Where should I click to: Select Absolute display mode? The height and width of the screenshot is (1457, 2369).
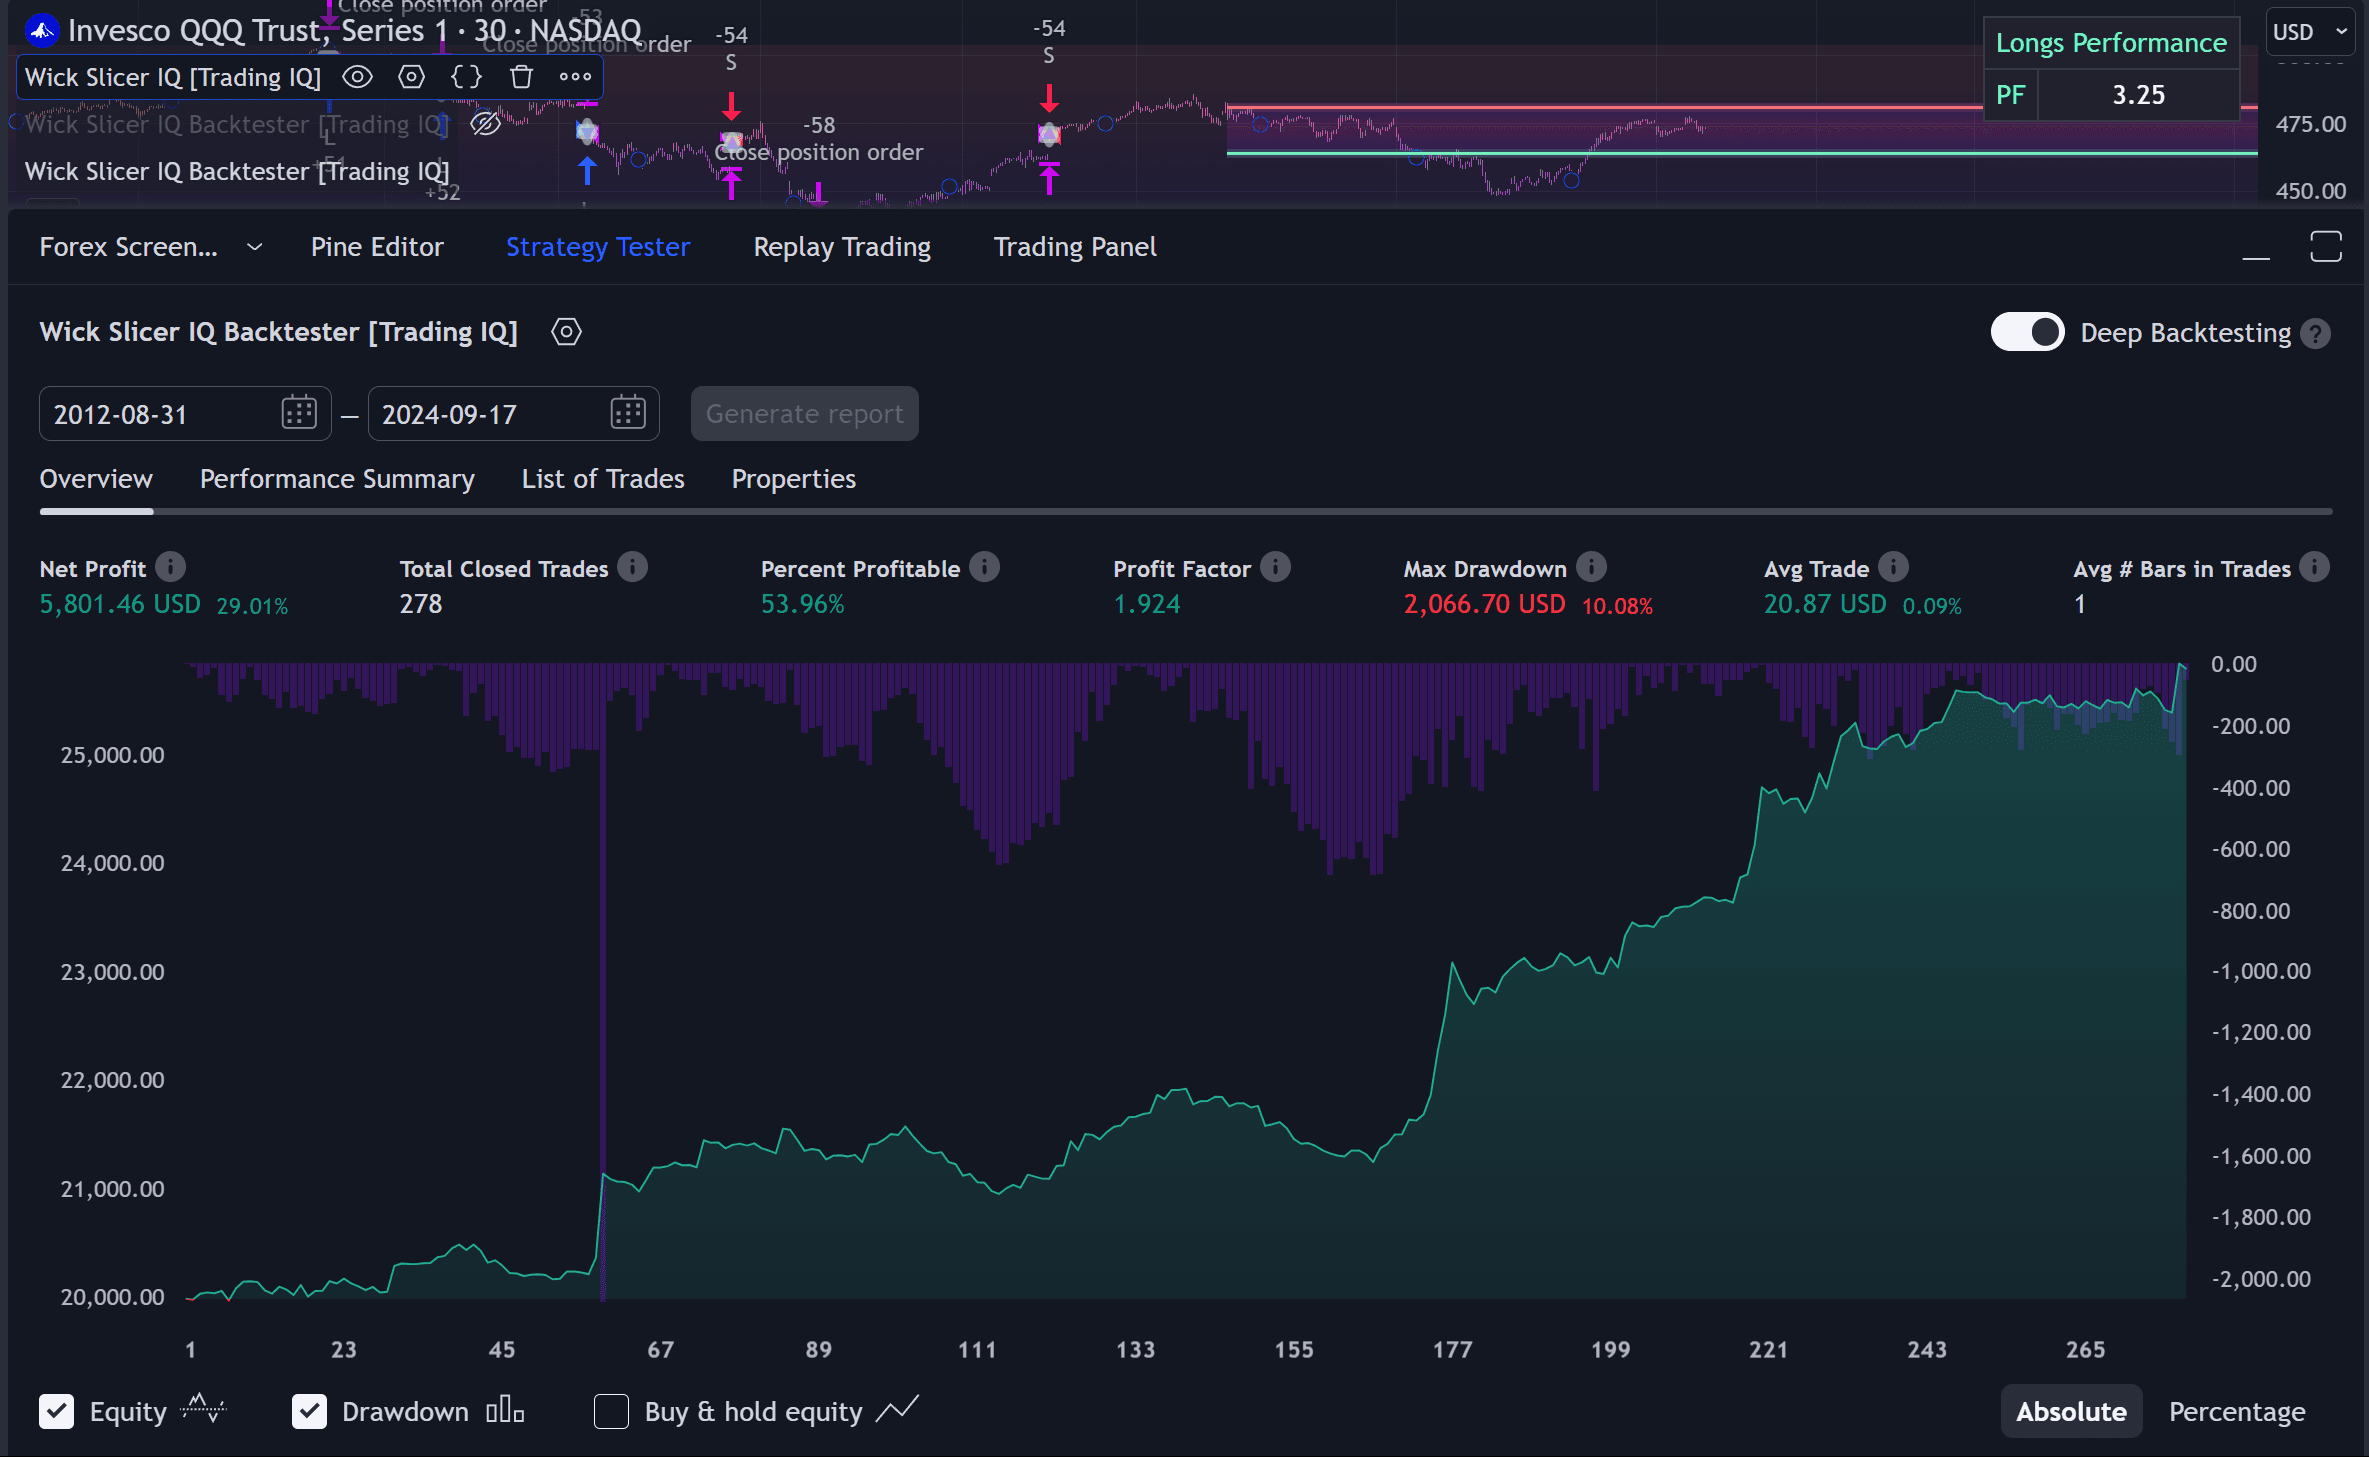2071,1412
